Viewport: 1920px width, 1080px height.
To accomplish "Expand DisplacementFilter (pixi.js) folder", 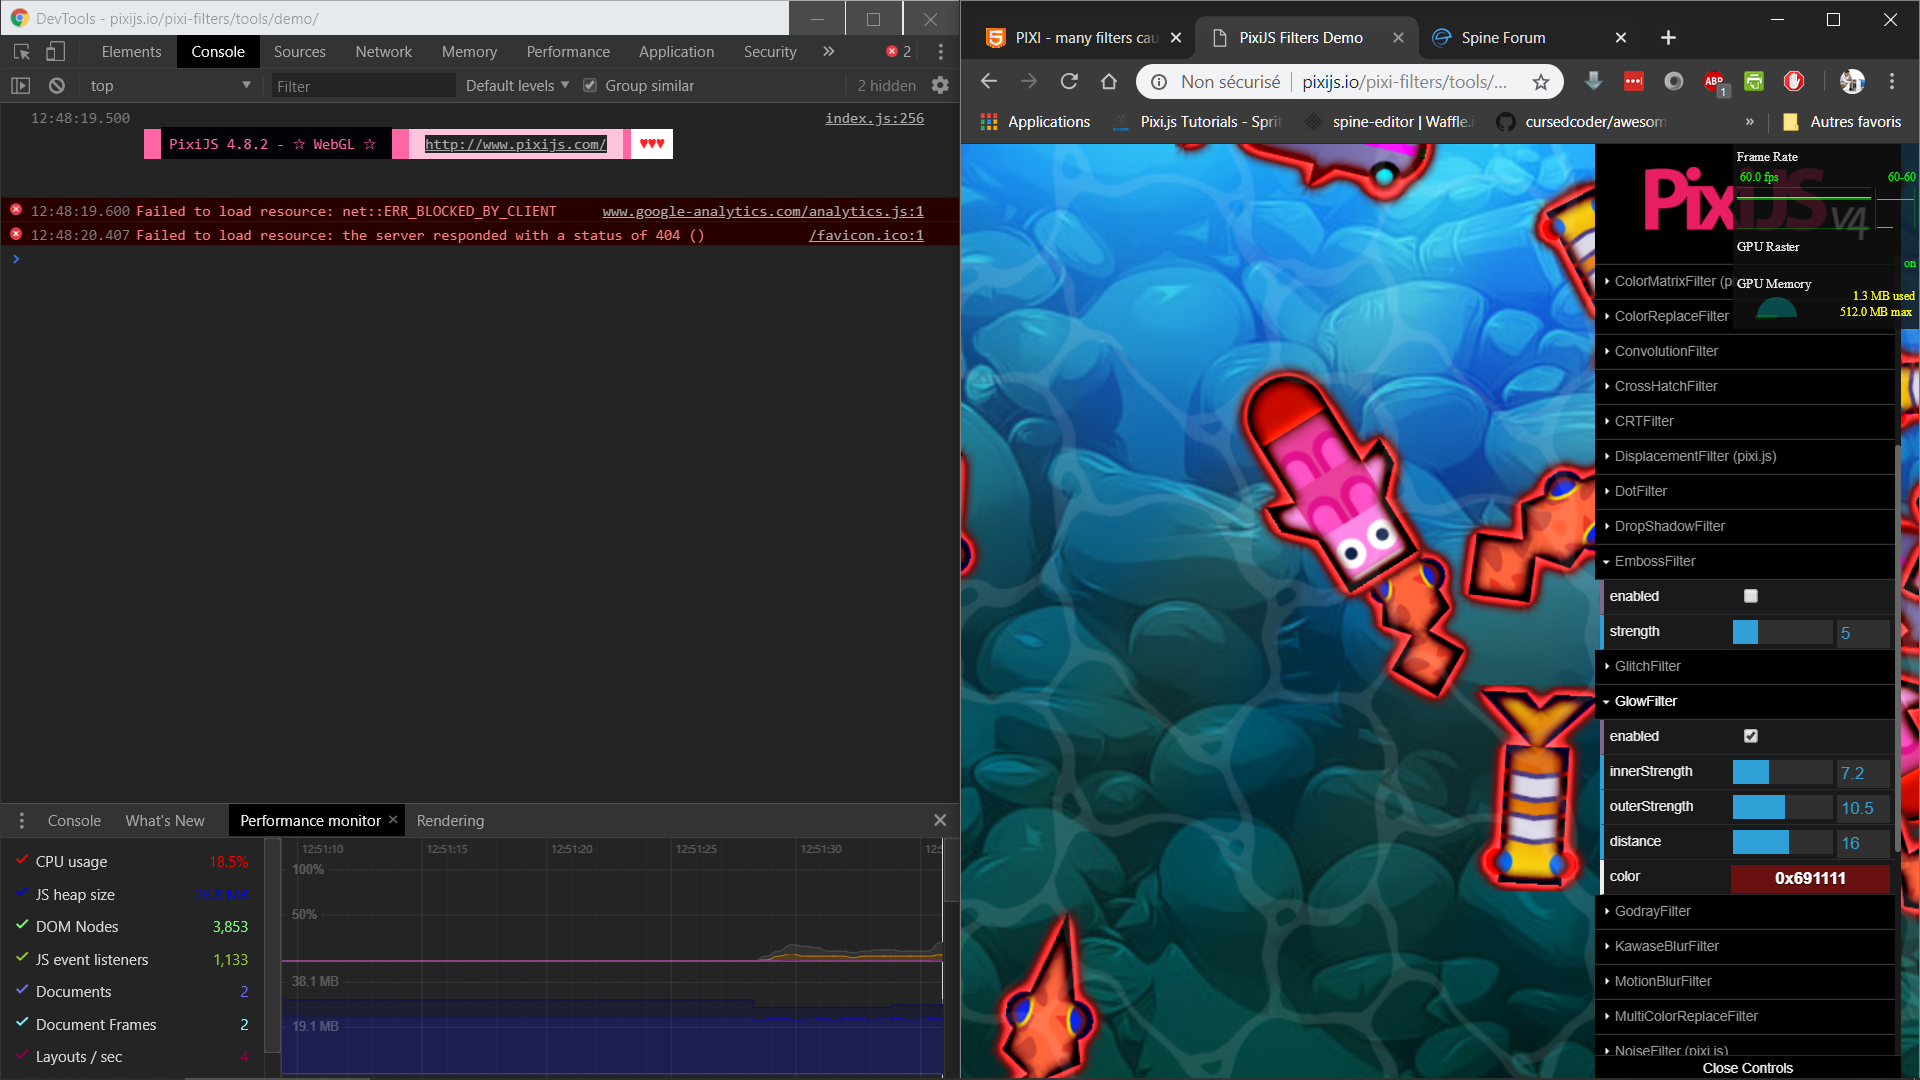I will [x=1745, y=456].
